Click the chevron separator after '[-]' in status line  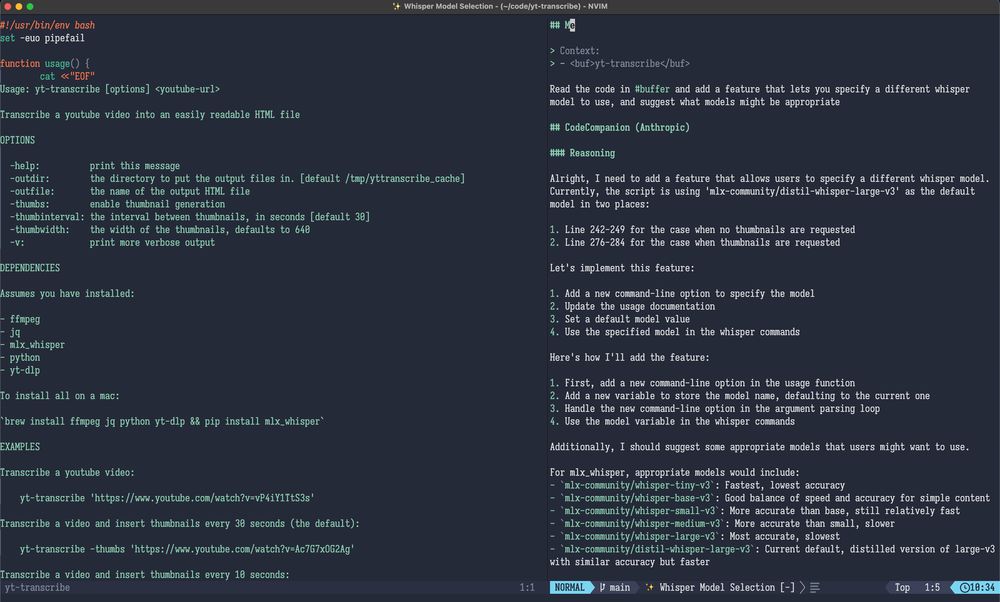click(802, 587)
